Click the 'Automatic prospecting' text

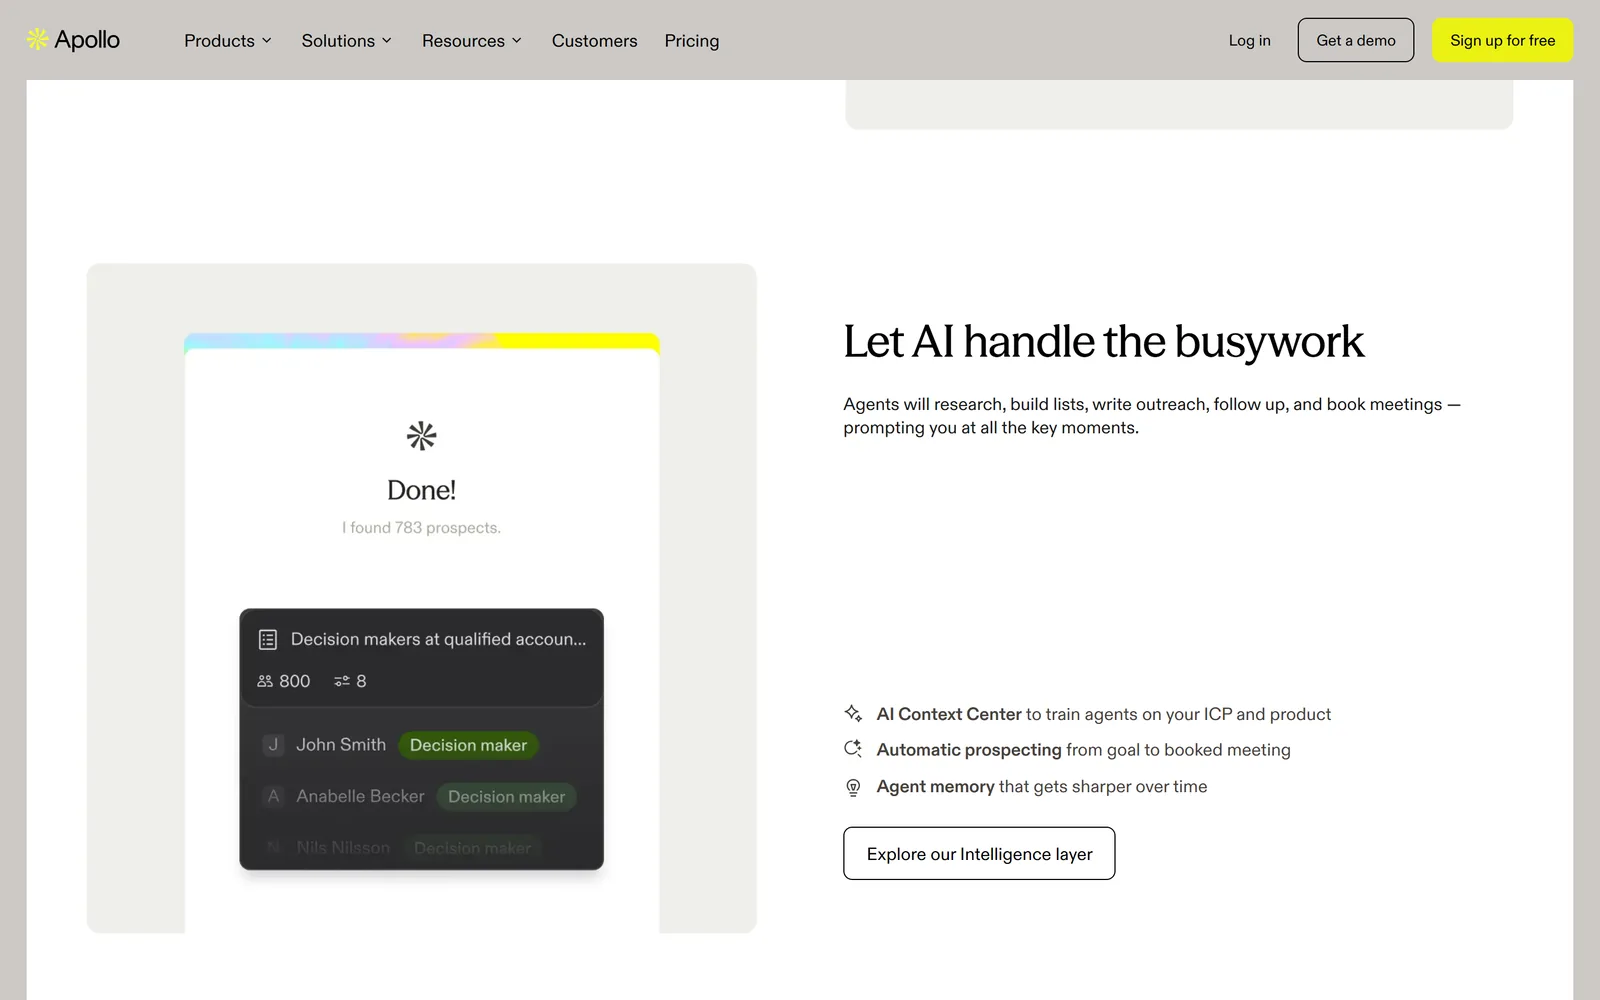(969, 750)
